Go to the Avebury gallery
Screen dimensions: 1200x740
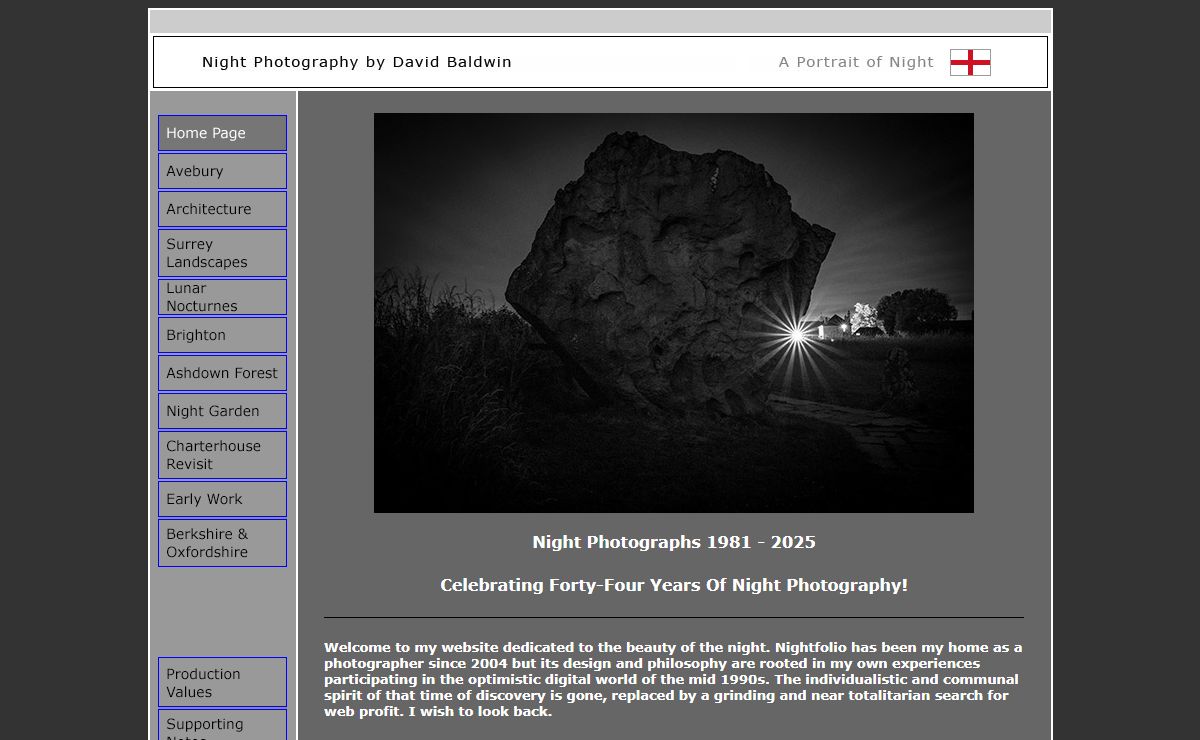tap(222, 171)
